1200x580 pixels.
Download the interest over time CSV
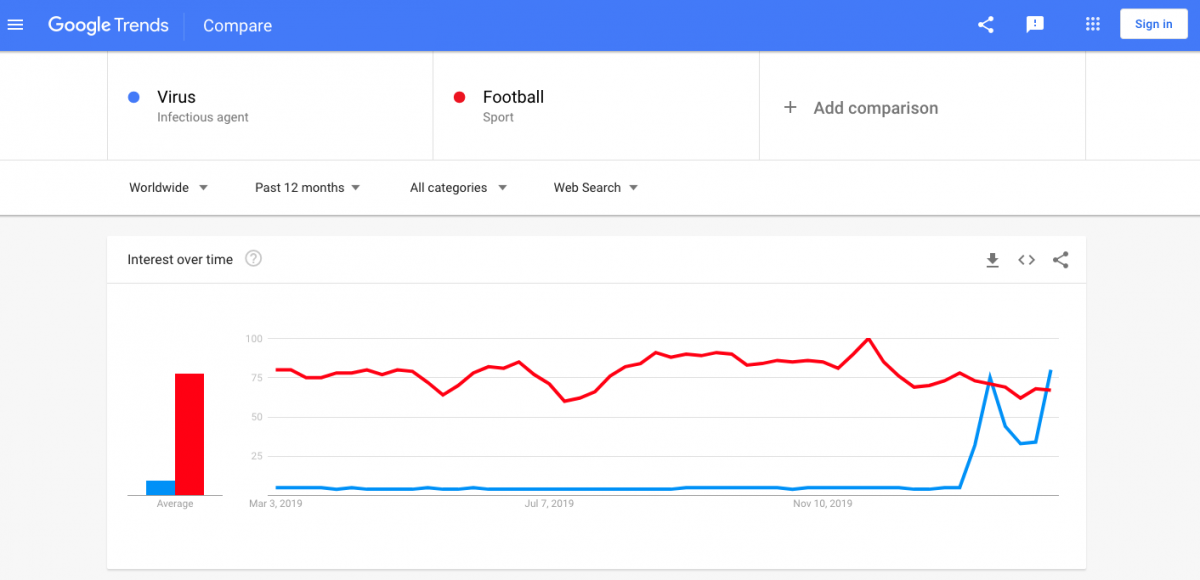click(992, 260)
